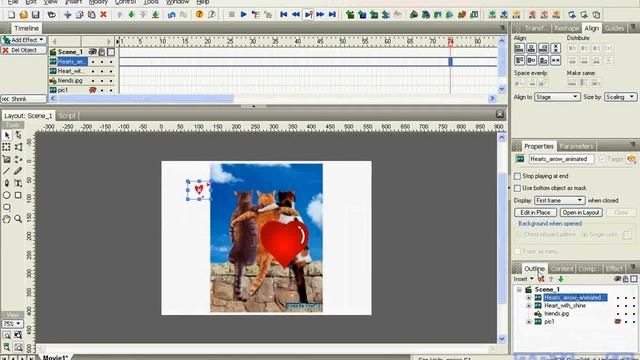Select pic1 in Outline tree

[x=549, y=322]
